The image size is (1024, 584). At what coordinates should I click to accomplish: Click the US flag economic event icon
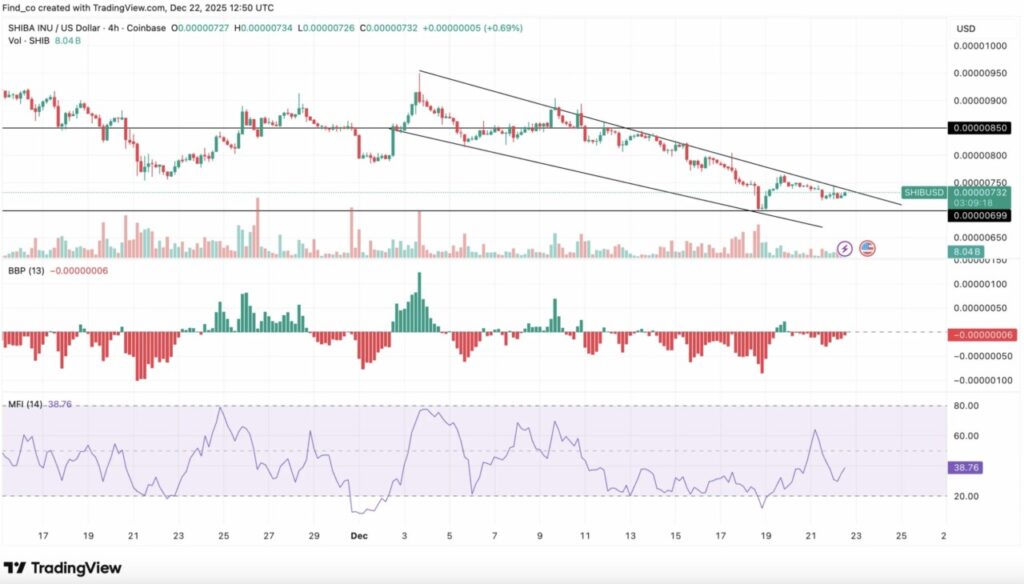pyautogui.click(x=867, y=247)
